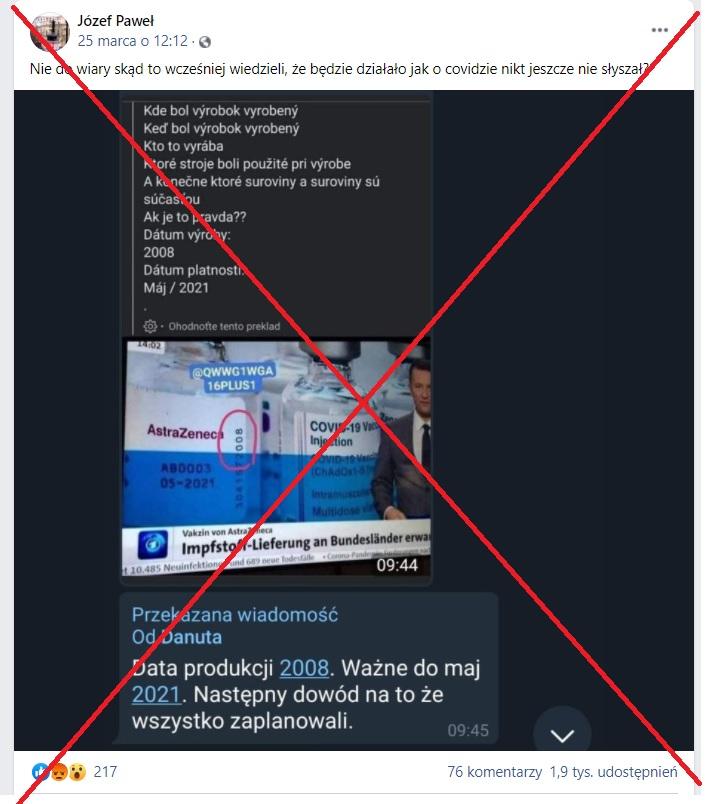The image size is (710, 804).
Task: Click the linked year 2021 in message
Action: 156,694
